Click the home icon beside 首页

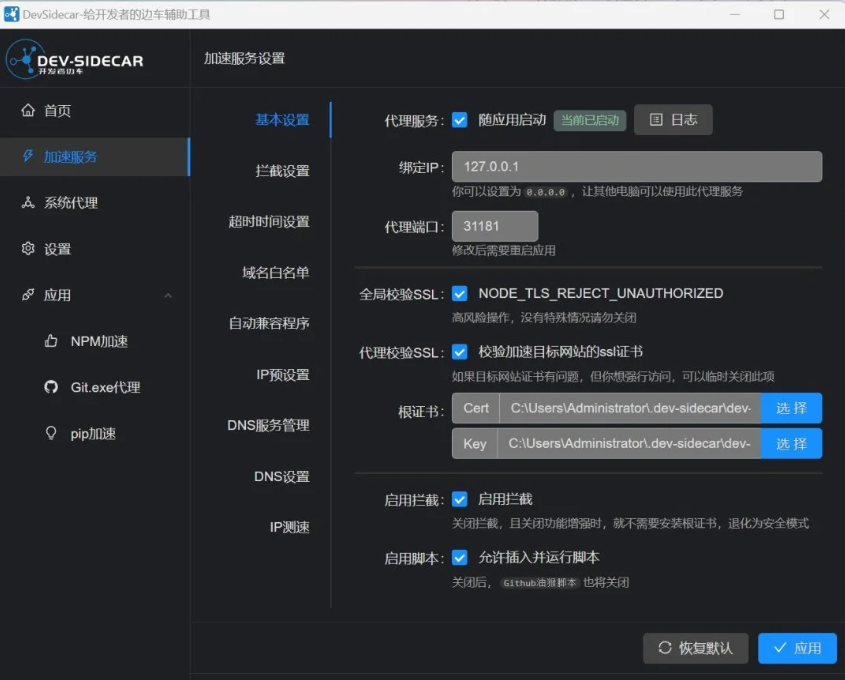[x=28, y=110]
